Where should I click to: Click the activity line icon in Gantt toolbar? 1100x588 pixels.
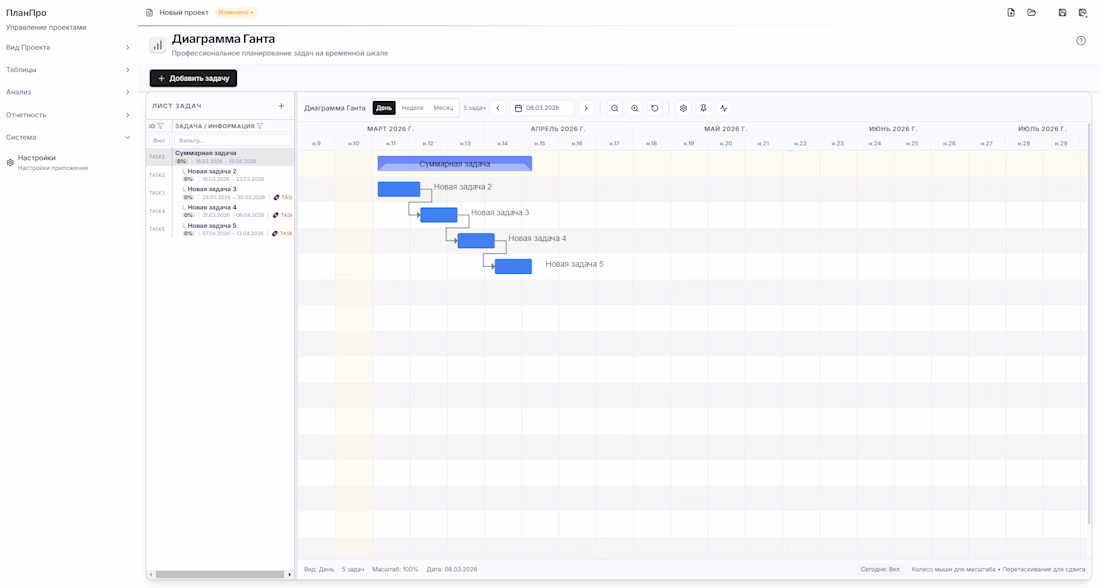tap(723, 108)
